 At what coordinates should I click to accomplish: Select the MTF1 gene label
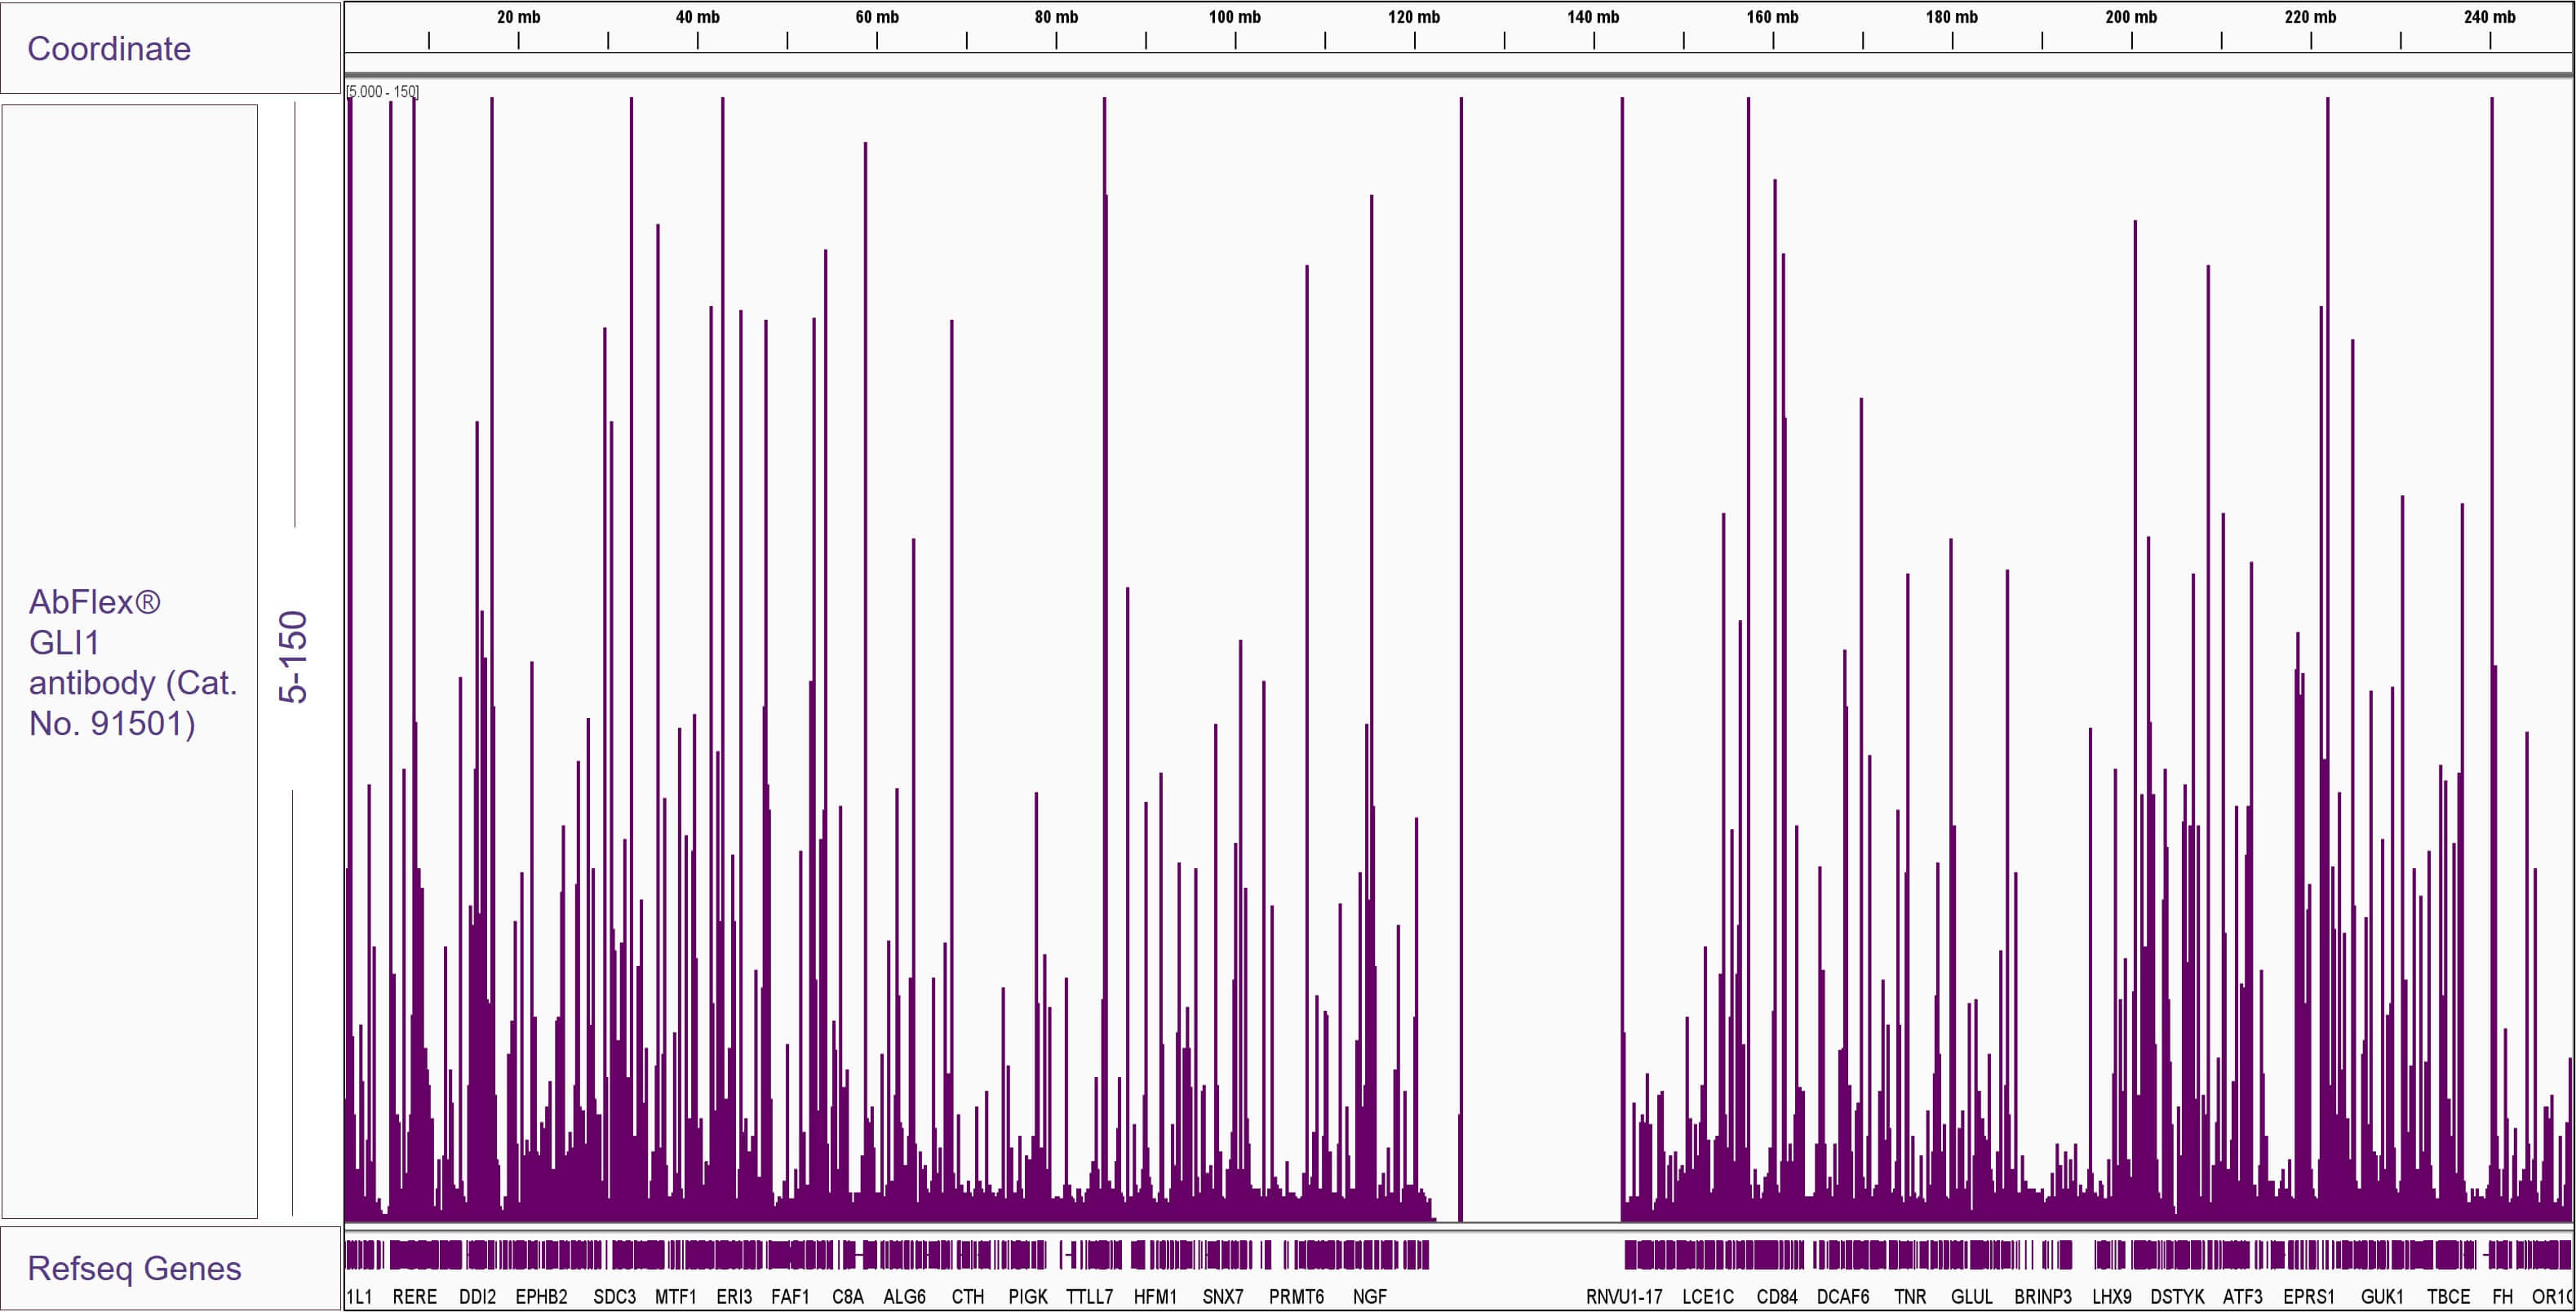(x=675, y=1296)
